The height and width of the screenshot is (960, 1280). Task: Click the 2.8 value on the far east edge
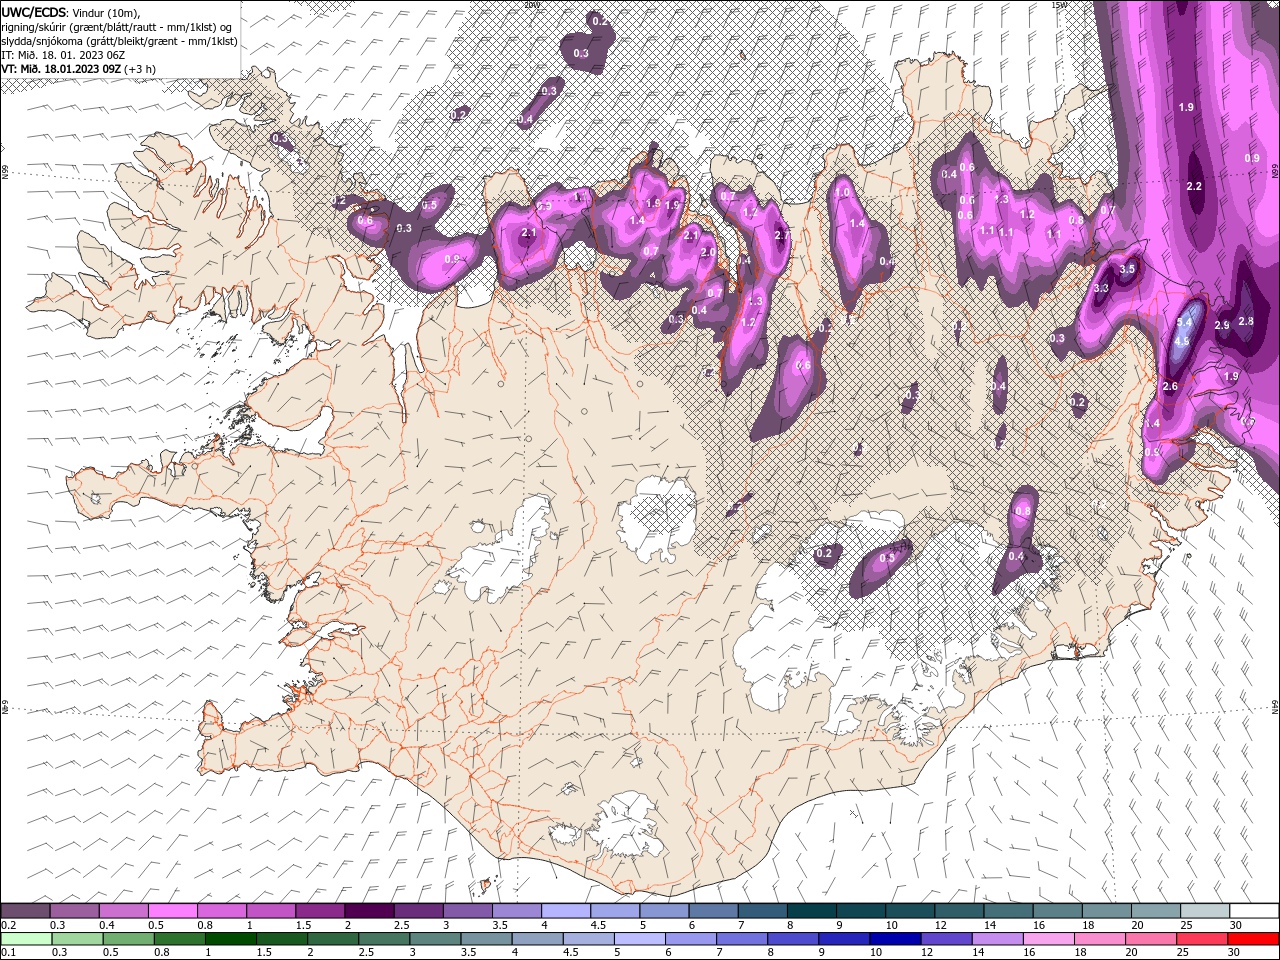1246,321
